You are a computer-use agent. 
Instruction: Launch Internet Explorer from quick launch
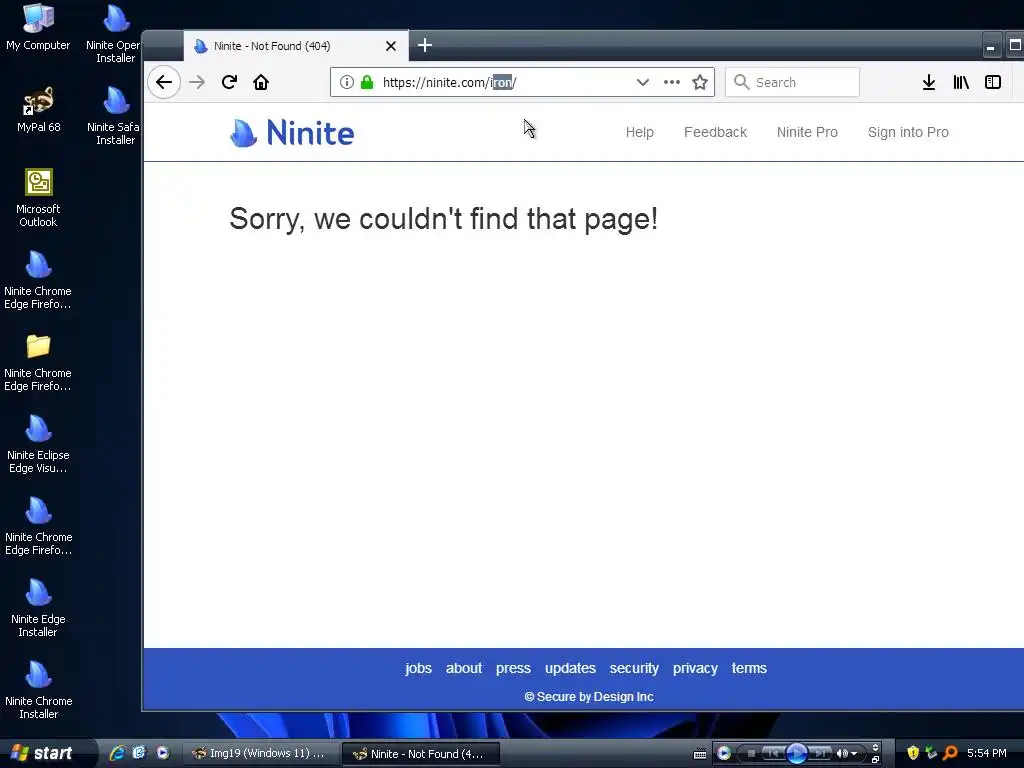click(118, 753)
